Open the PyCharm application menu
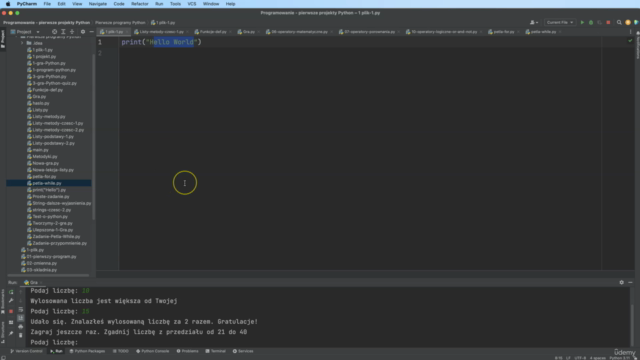The width and height of the screenshot is (640, 360). click(27, 4)
